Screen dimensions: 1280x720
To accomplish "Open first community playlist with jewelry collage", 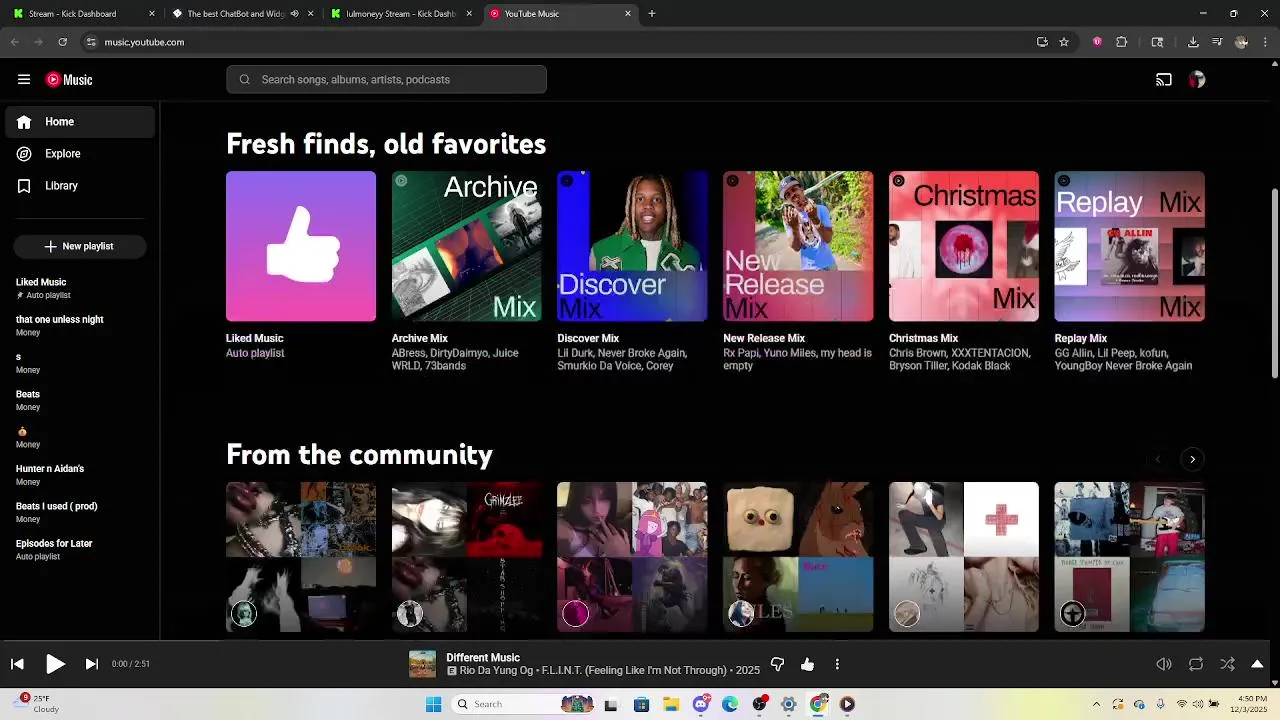I will (301, 557).
